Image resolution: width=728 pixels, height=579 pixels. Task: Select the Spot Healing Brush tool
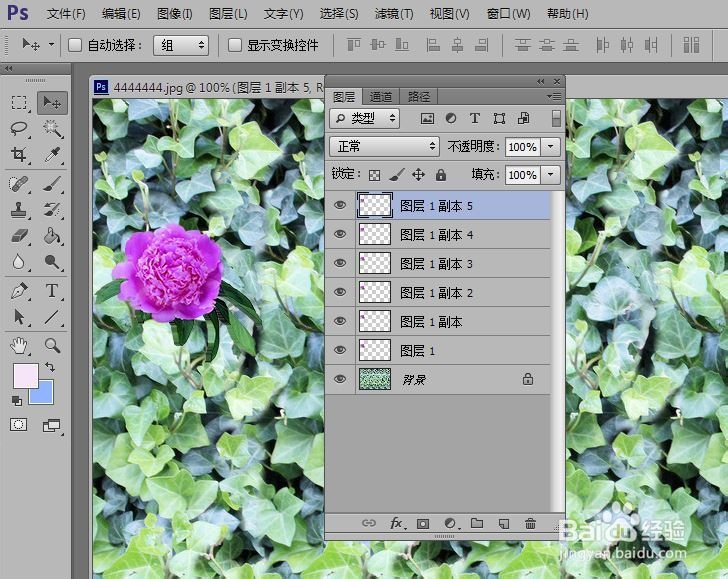click(x=19, y=184)
